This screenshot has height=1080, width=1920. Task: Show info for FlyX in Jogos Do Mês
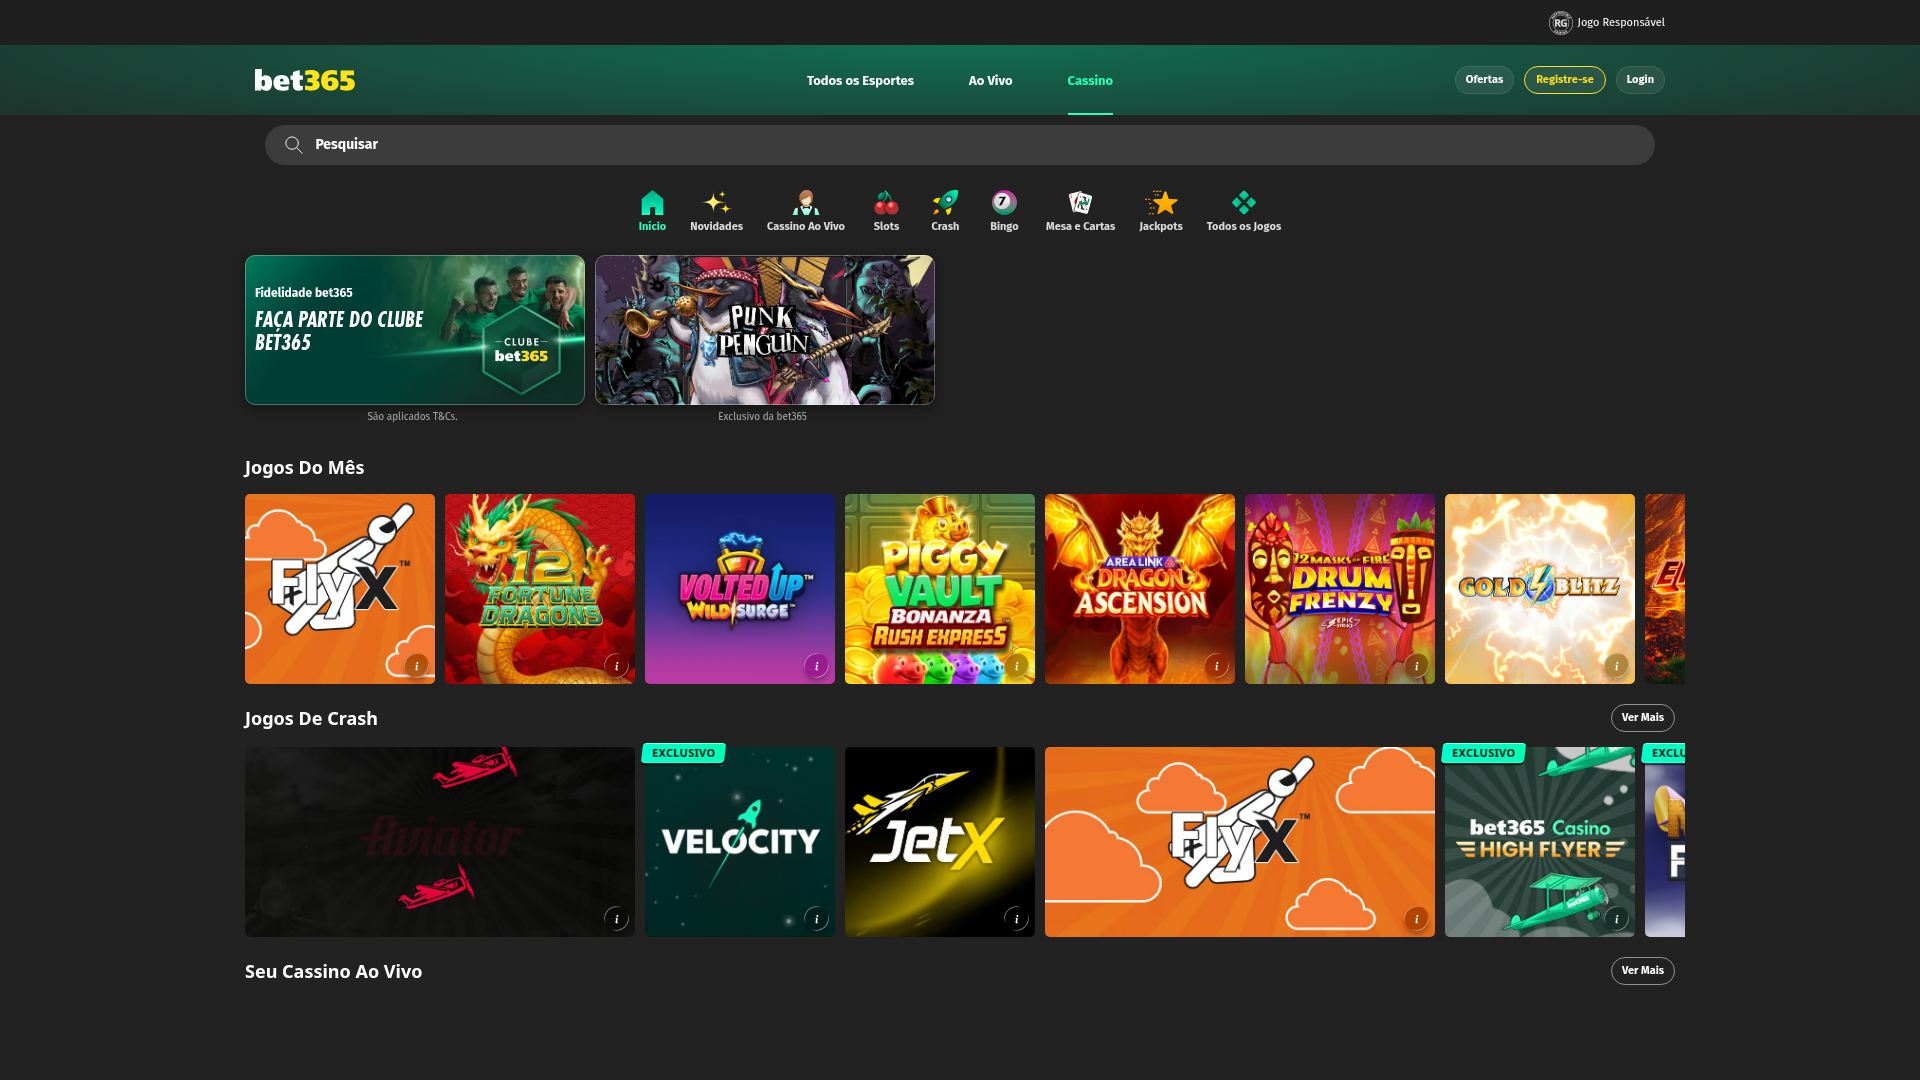pyautogui.click(x=416, y=666)
